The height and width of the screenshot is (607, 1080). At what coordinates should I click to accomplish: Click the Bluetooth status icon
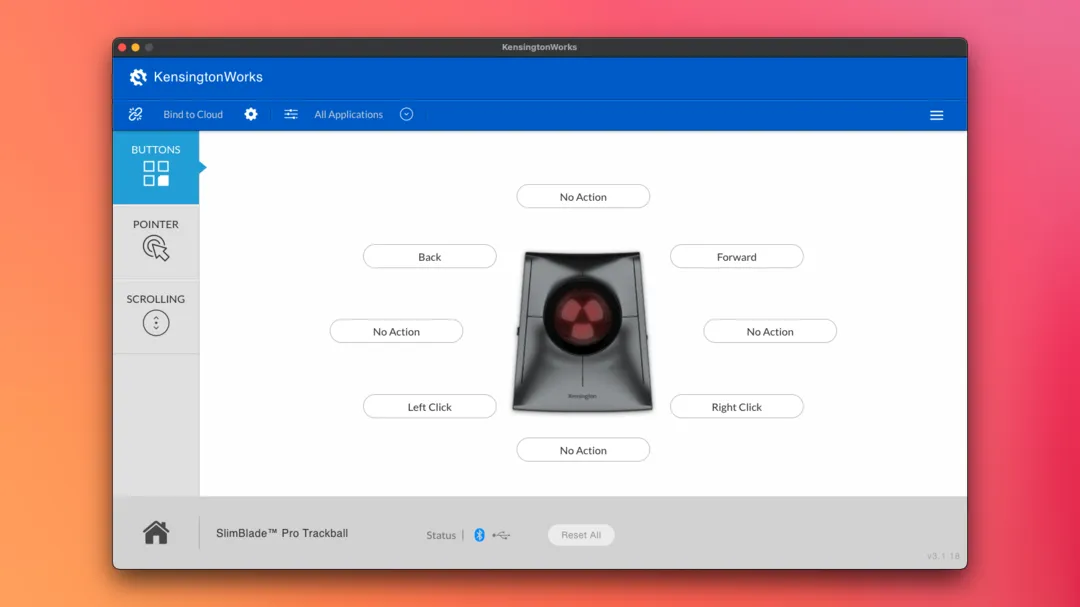coord(479,535)
